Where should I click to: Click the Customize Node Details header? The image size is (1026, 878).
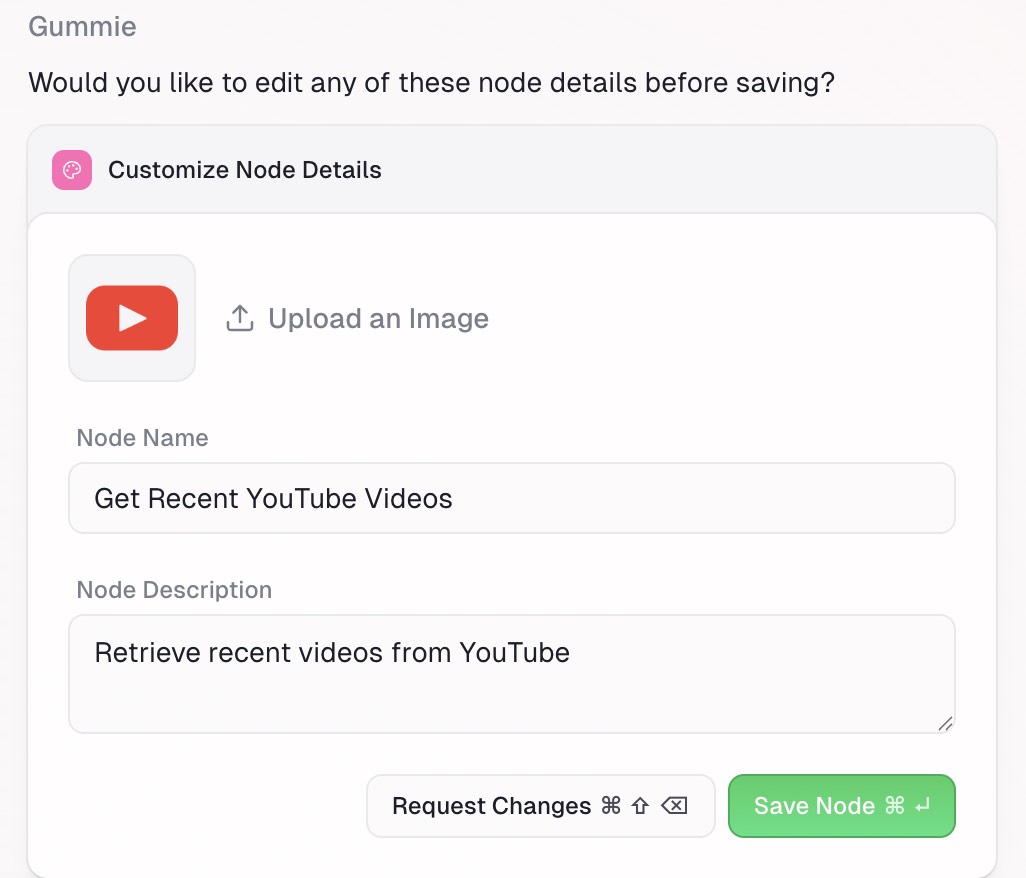click(243, 170)
